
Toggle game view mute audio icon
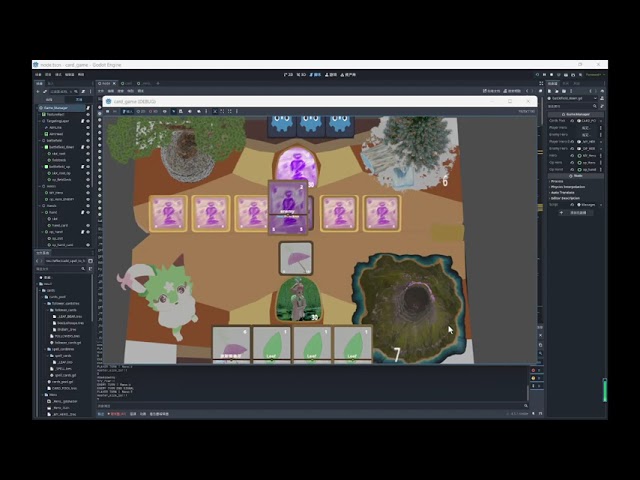[x=189, y=111]
